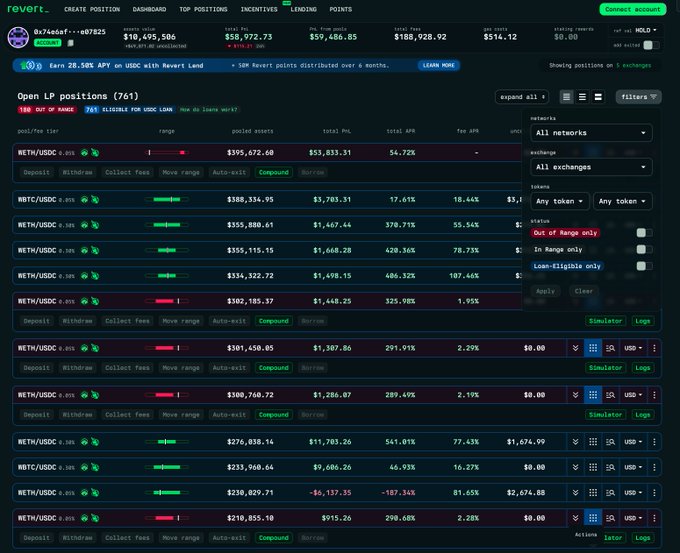Open the expand all dropdown
This screenshot has width=680, height=553.
pyautogui.click(x=522, y=97)
